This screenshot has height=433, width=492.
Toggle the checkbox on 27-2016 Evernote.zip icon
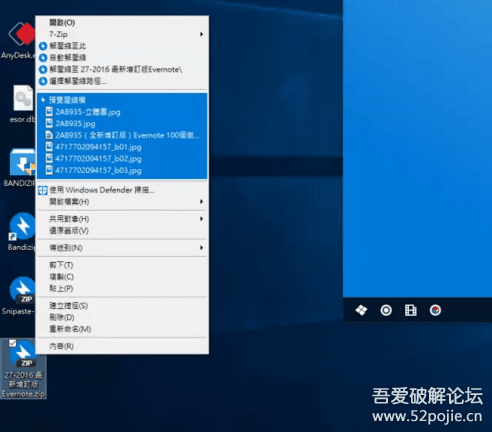pos(13,343)
